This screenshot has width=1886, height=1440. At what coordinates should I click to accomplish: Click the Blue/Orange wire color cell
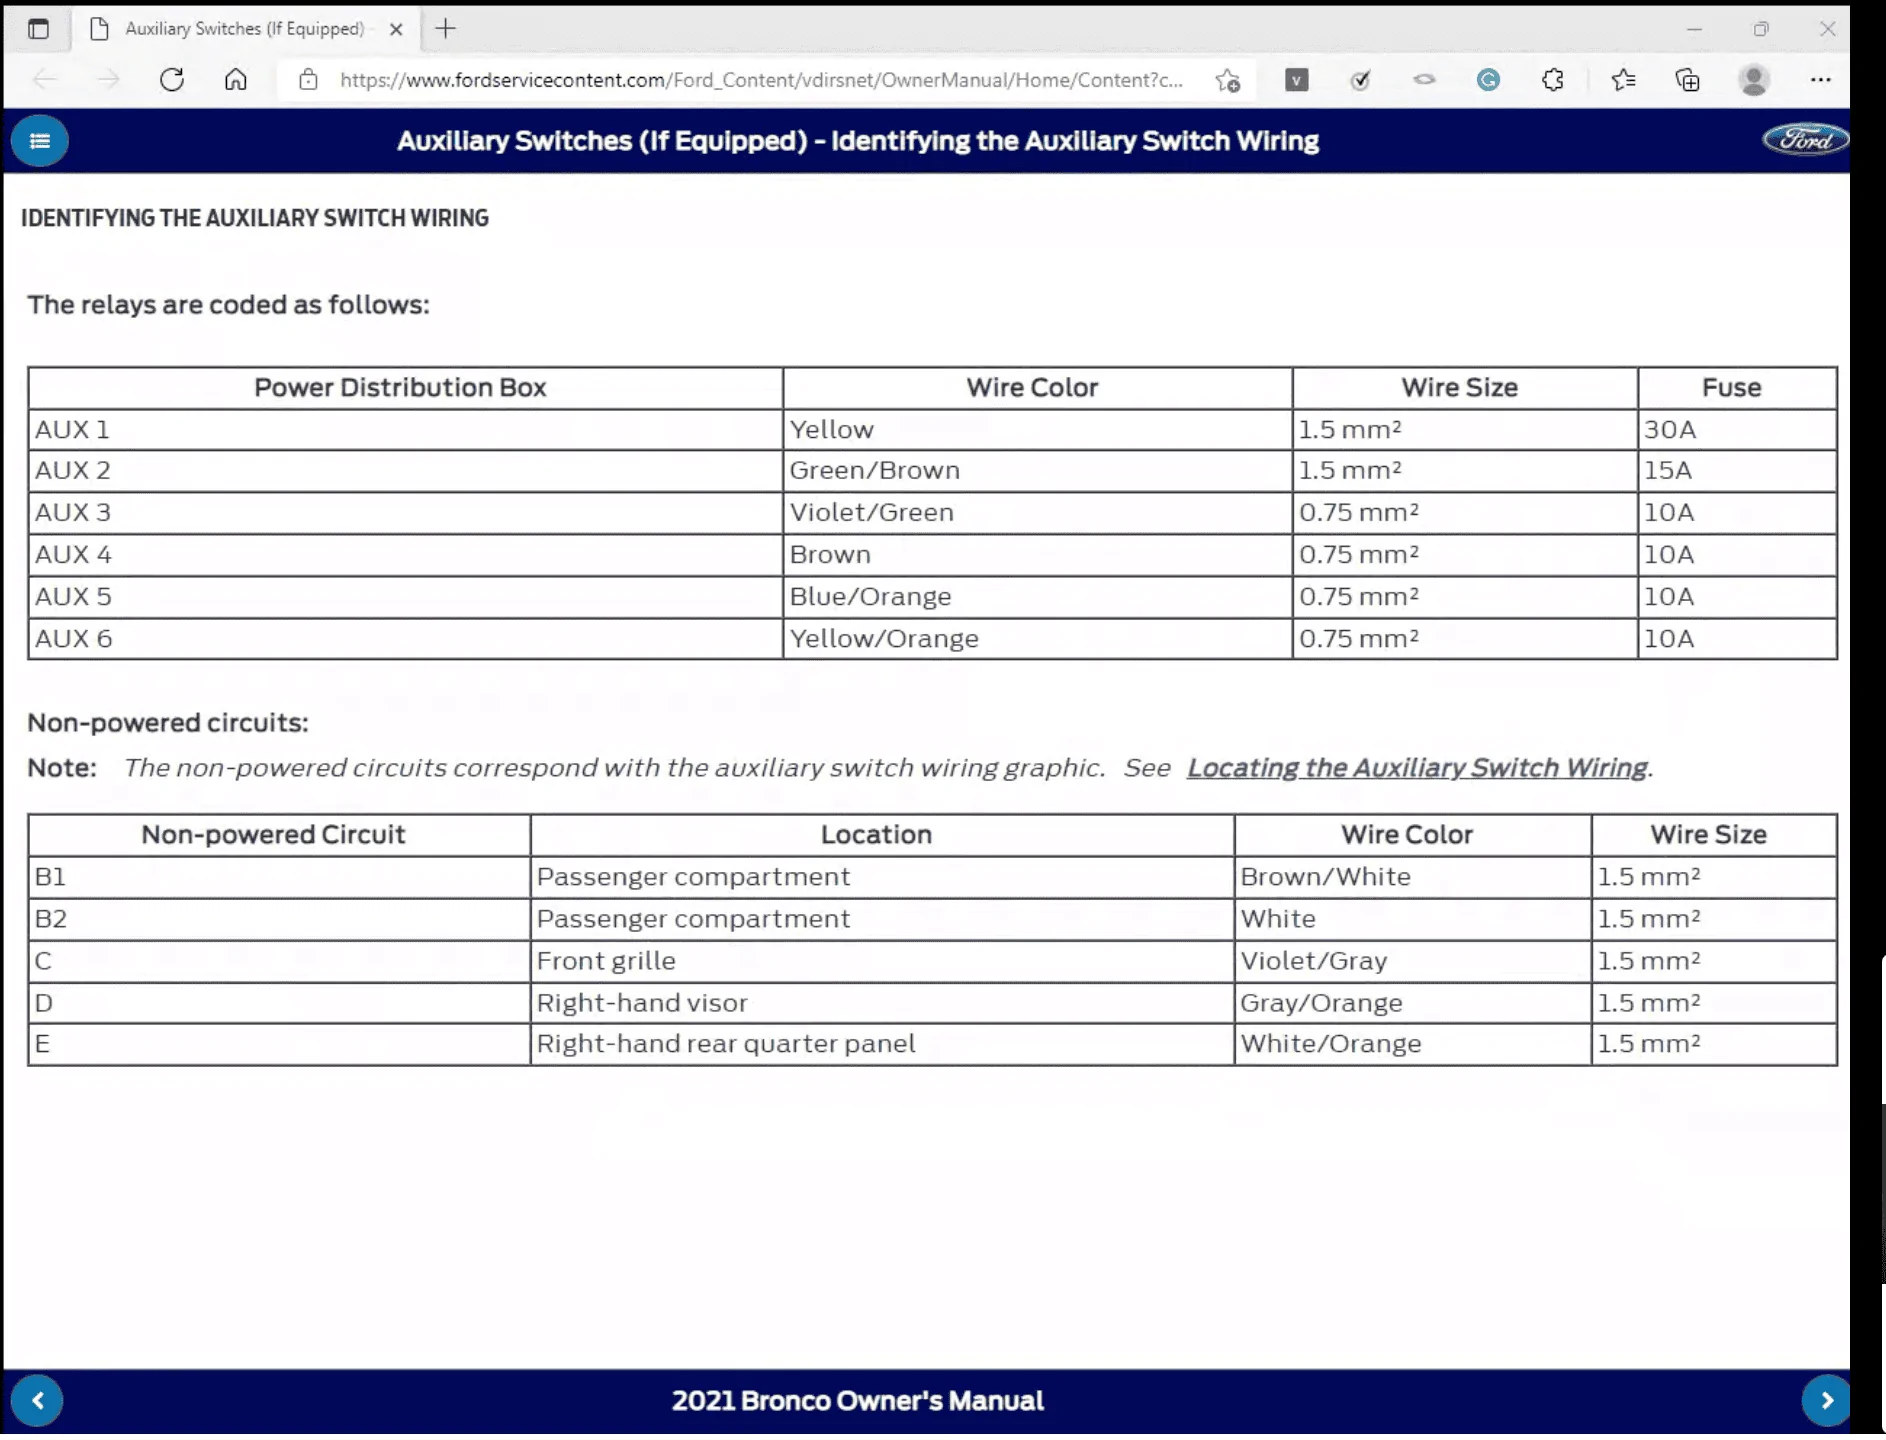coord(1037,597)
